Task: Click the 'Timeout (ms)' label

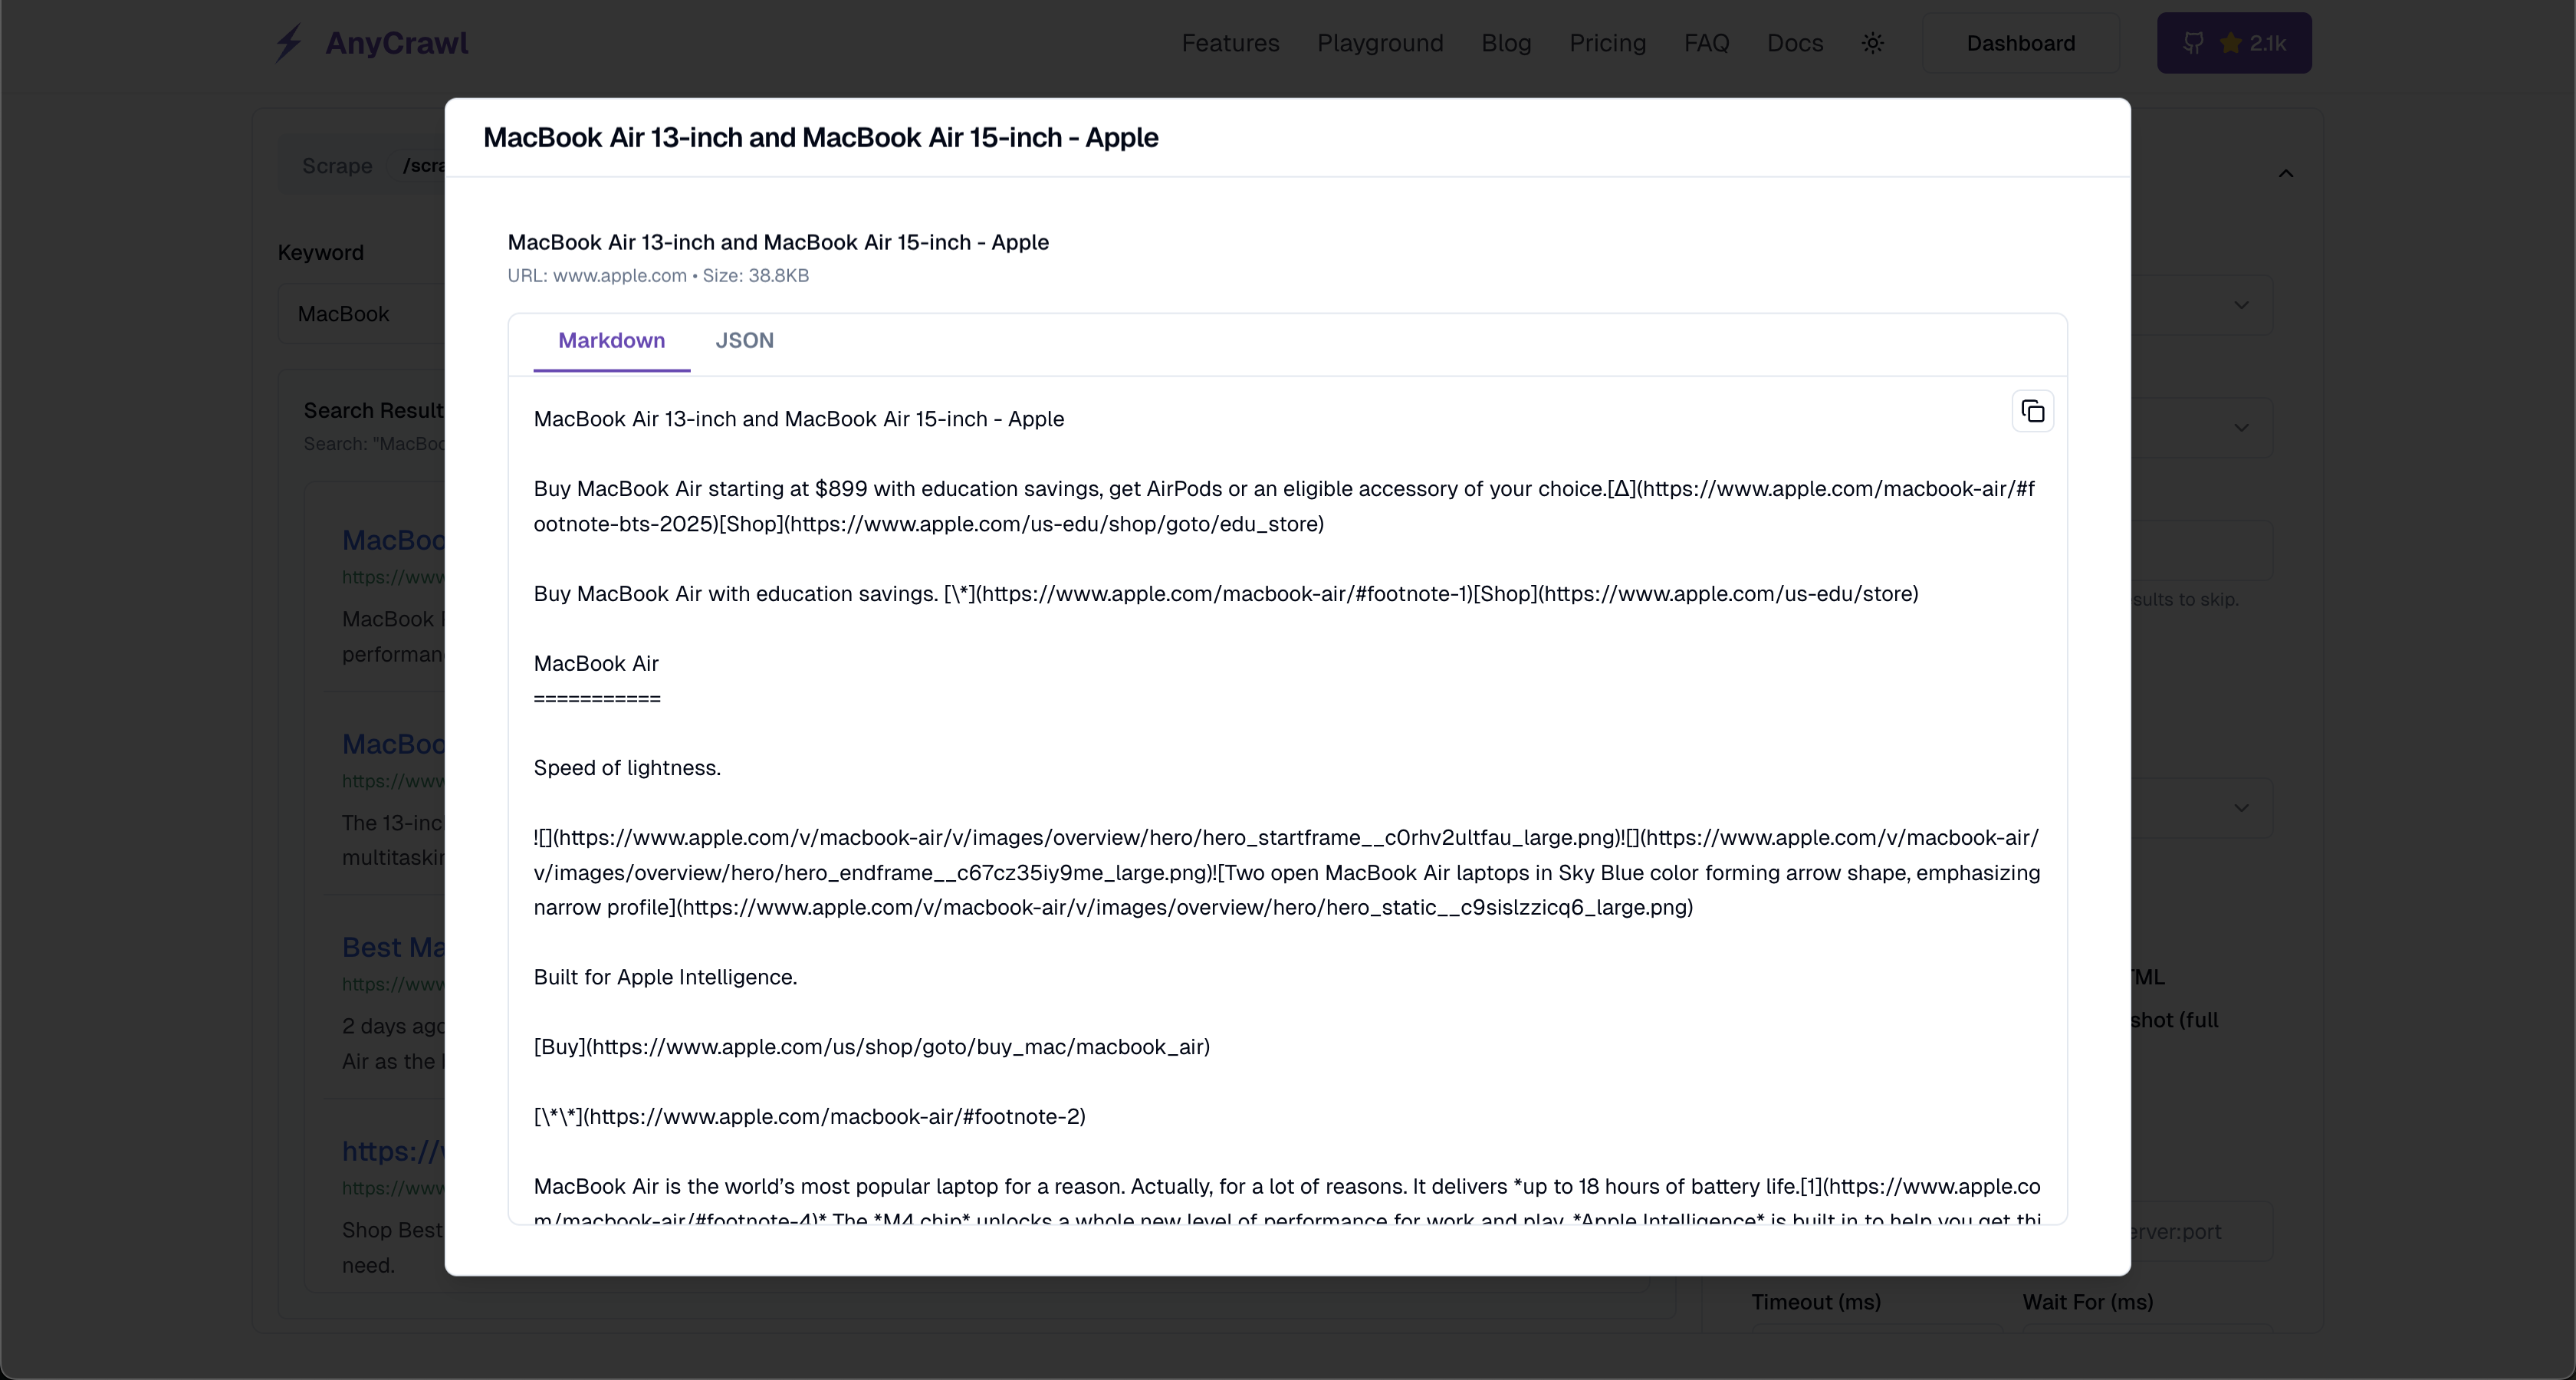Action: click(1816, 1302)
